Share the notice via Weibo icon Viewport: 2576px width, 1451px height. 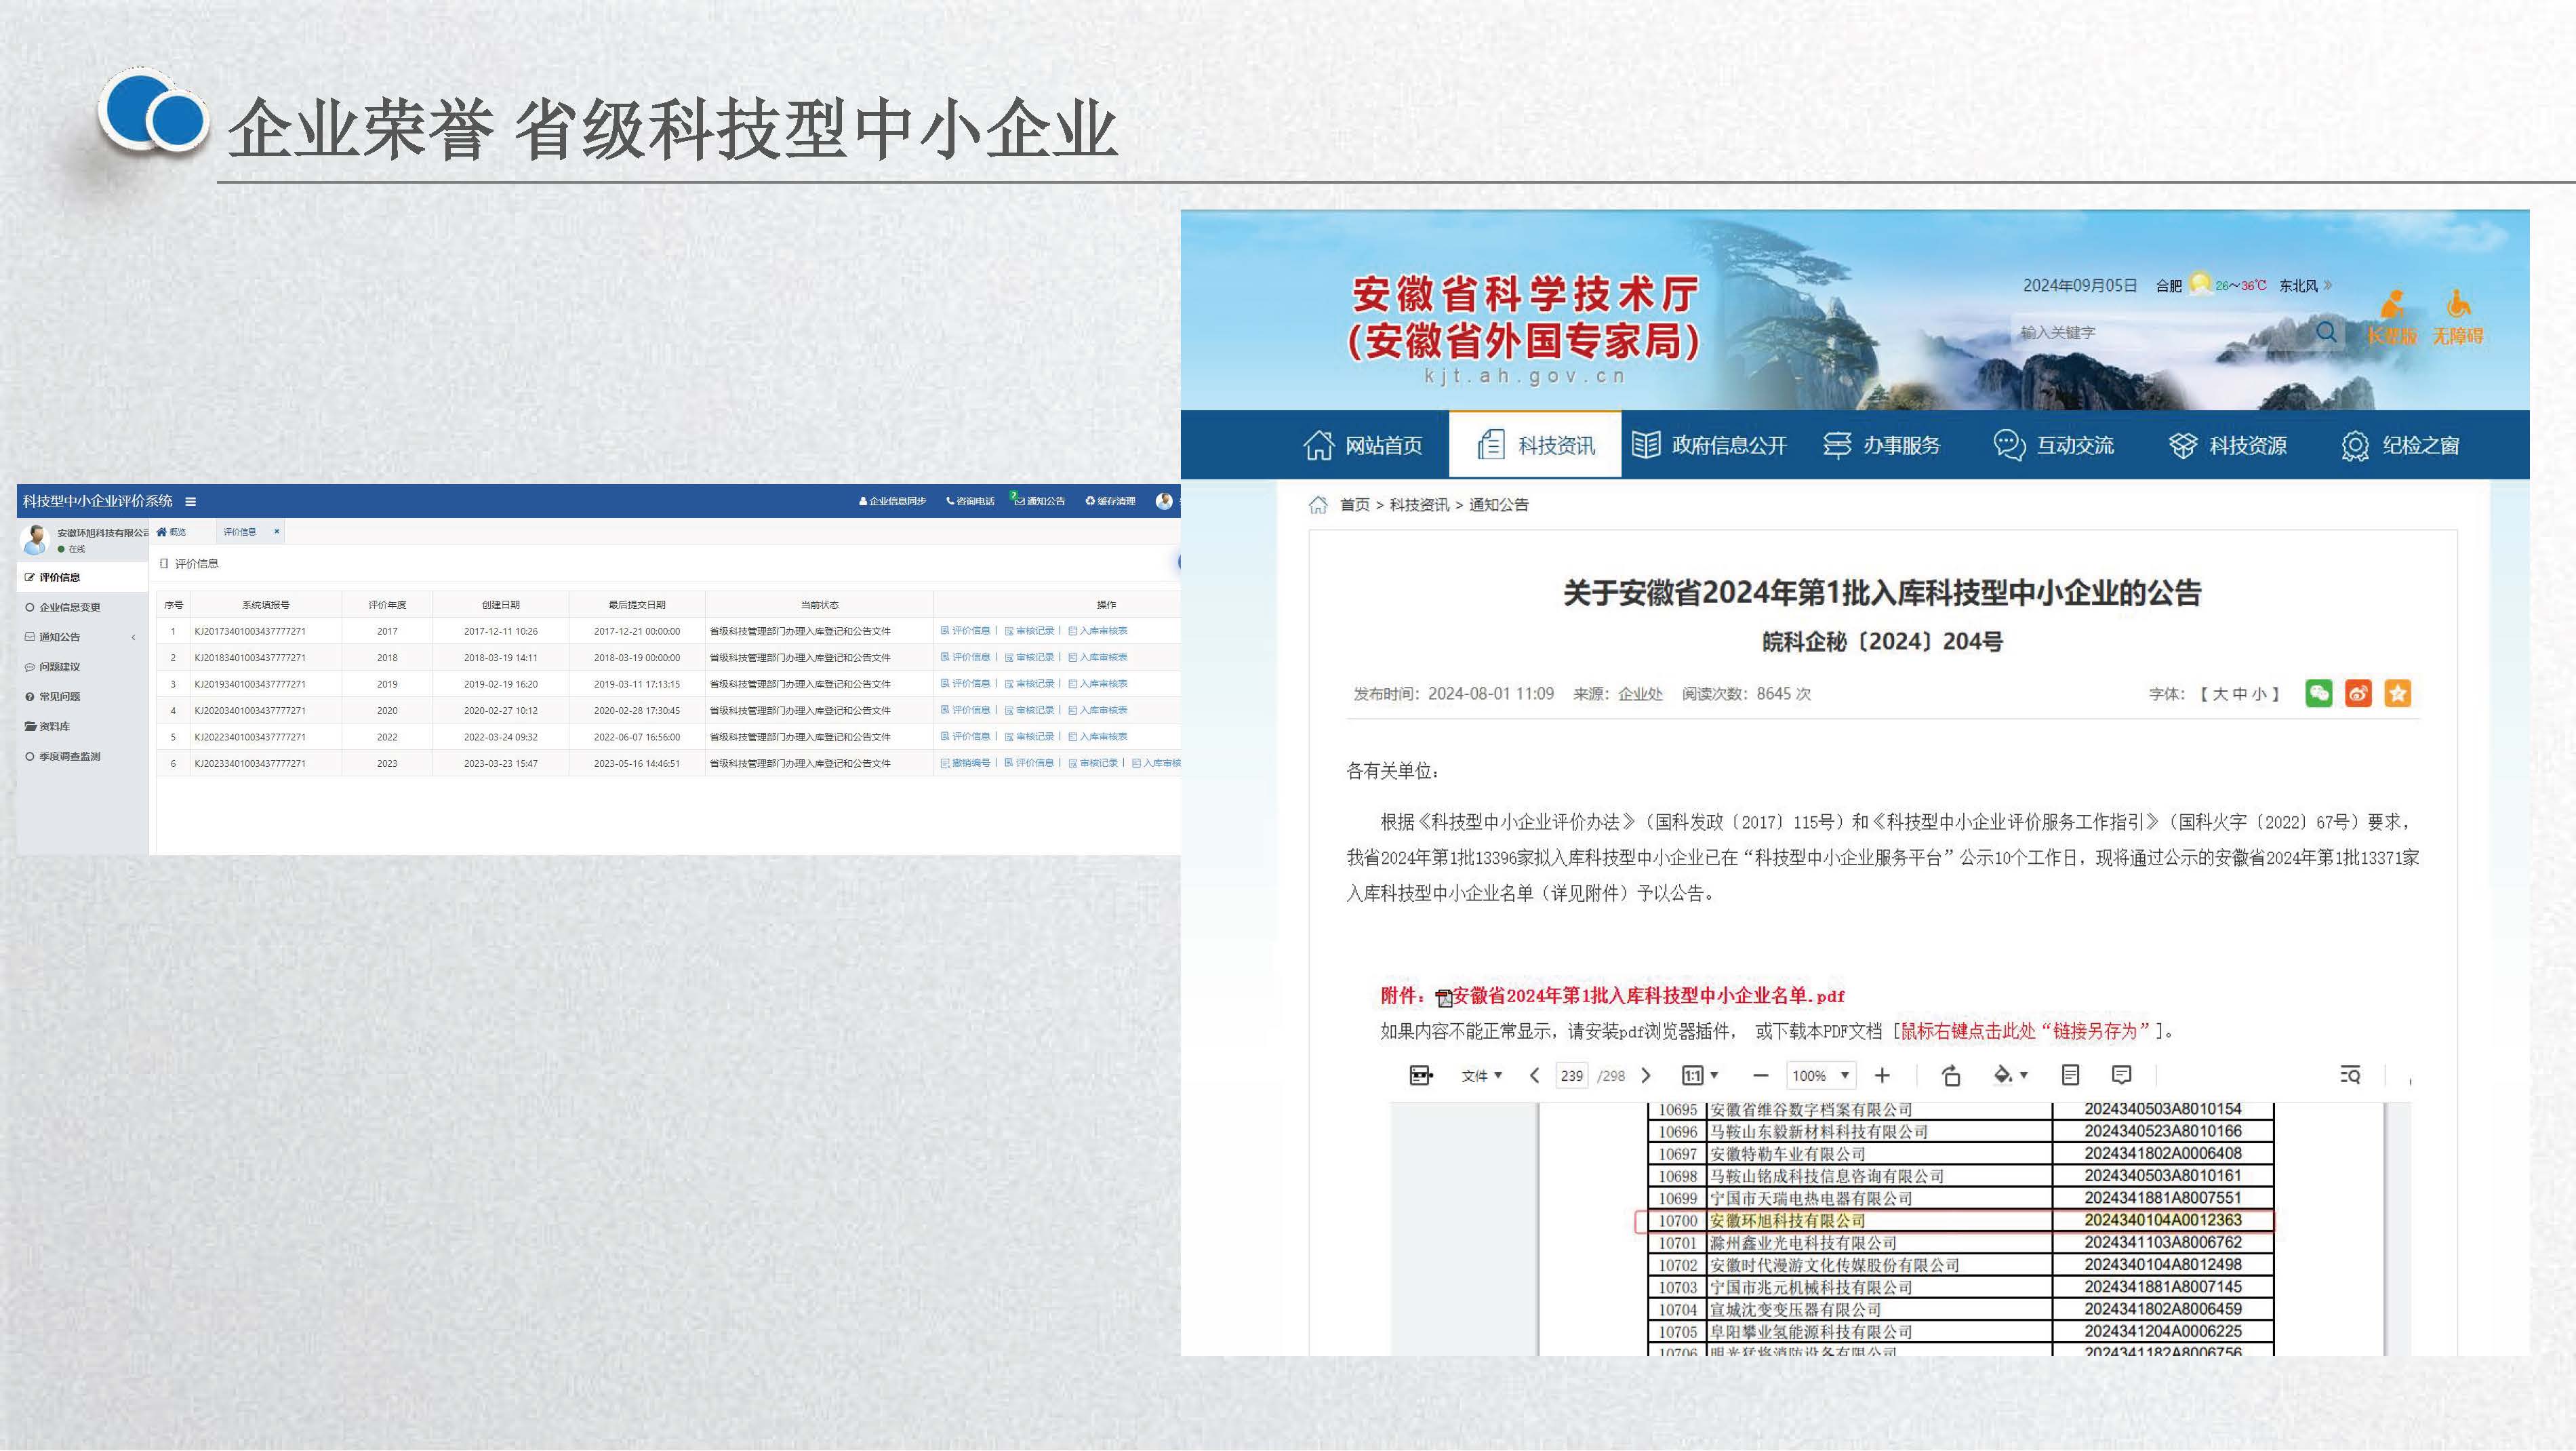2358,693
